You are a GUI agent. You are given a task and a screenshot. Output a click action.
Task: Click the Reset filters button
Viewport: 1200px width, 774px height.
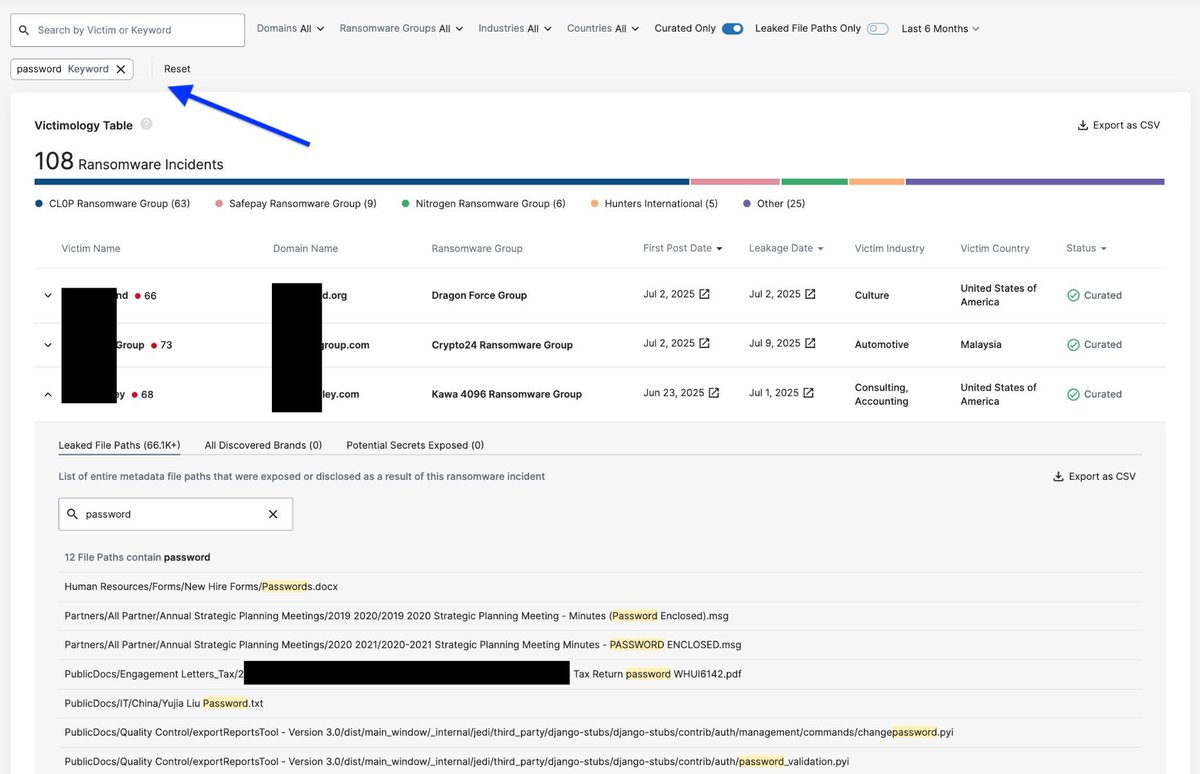click(177, 69)
